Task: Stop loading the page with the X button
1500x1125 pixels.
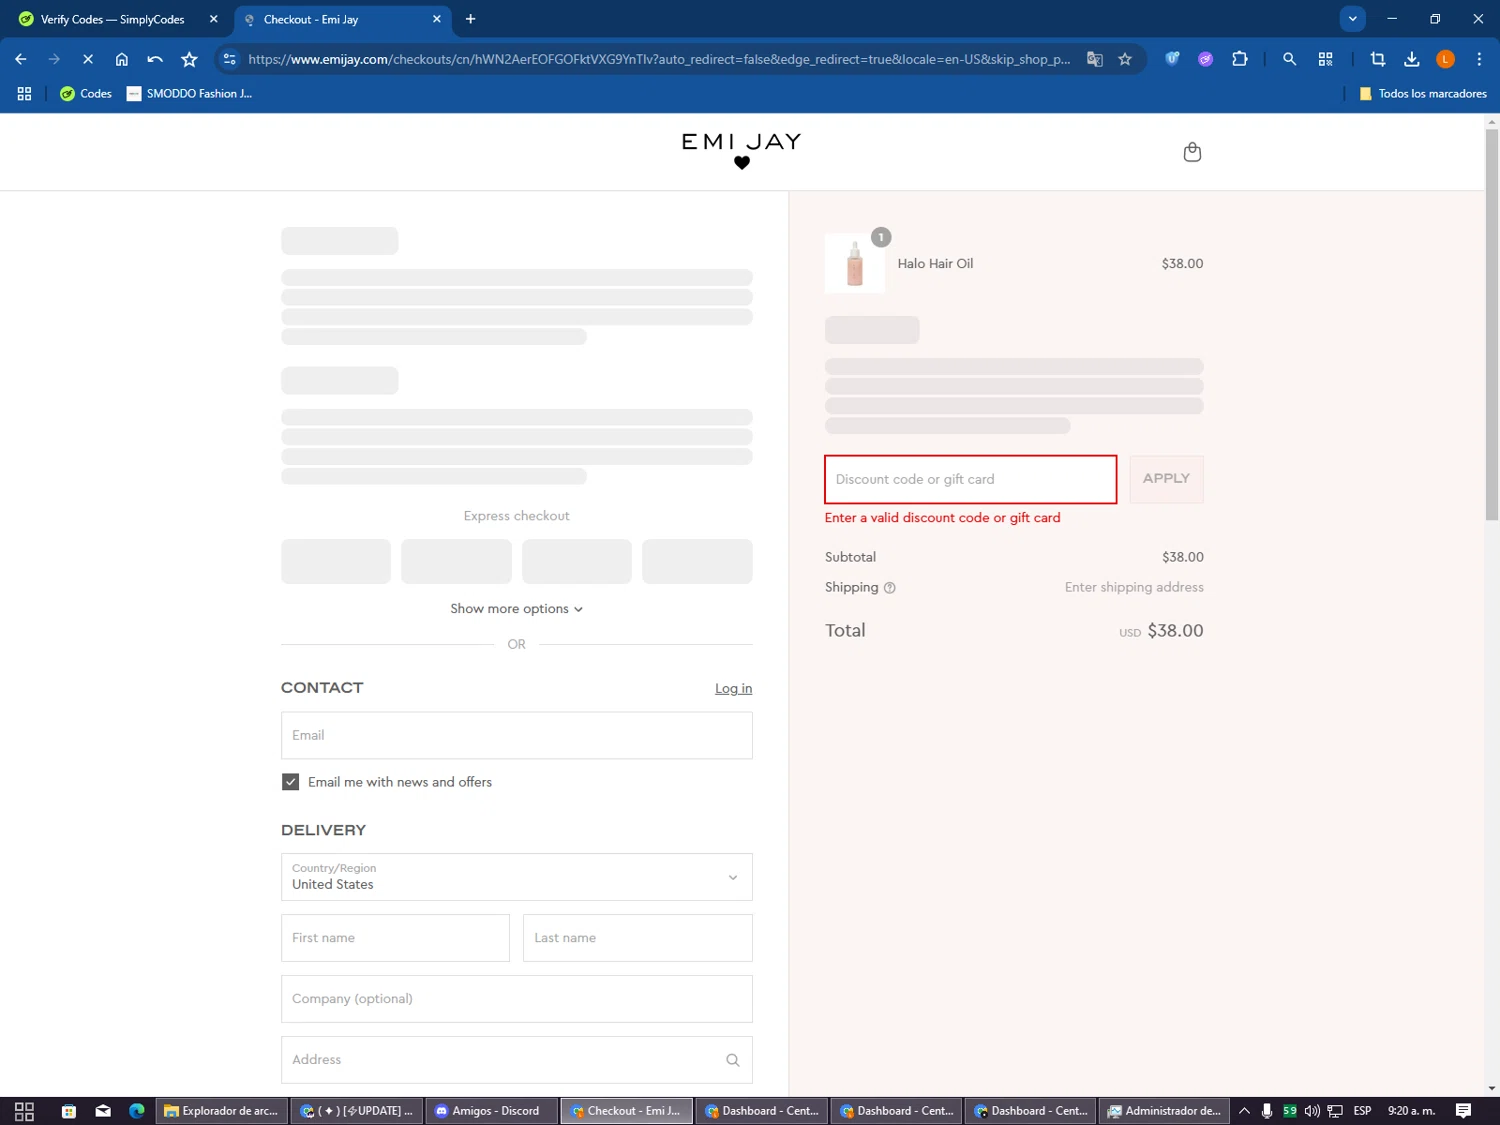Action: pos(88,59)
